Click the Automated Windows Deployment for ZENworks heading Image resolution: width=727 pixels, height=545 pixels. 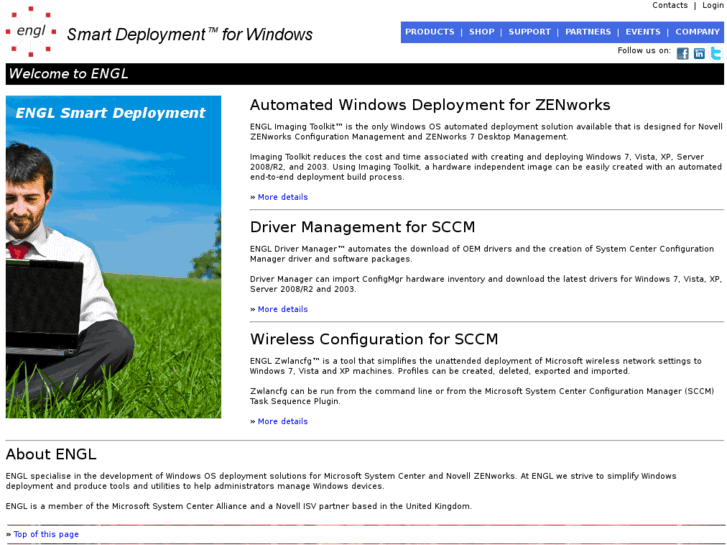[430, 105]
